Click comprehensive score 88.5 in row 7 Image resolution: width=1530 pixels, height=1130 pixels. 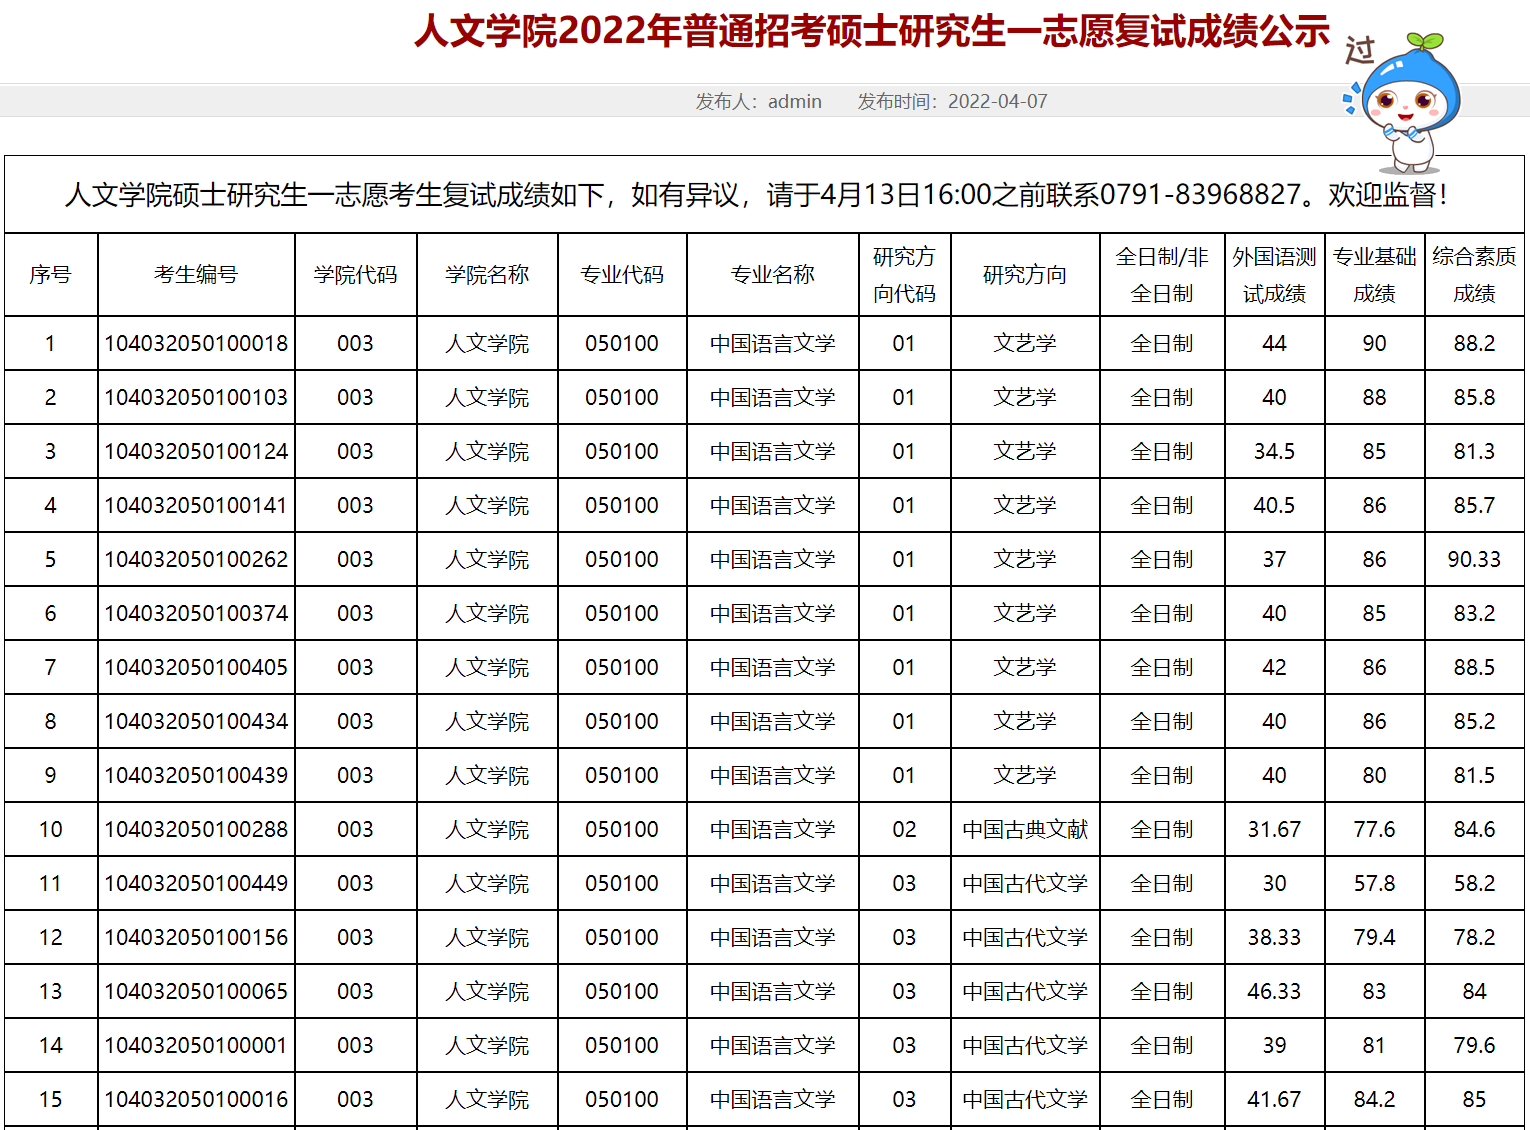tap(1475, 668)
